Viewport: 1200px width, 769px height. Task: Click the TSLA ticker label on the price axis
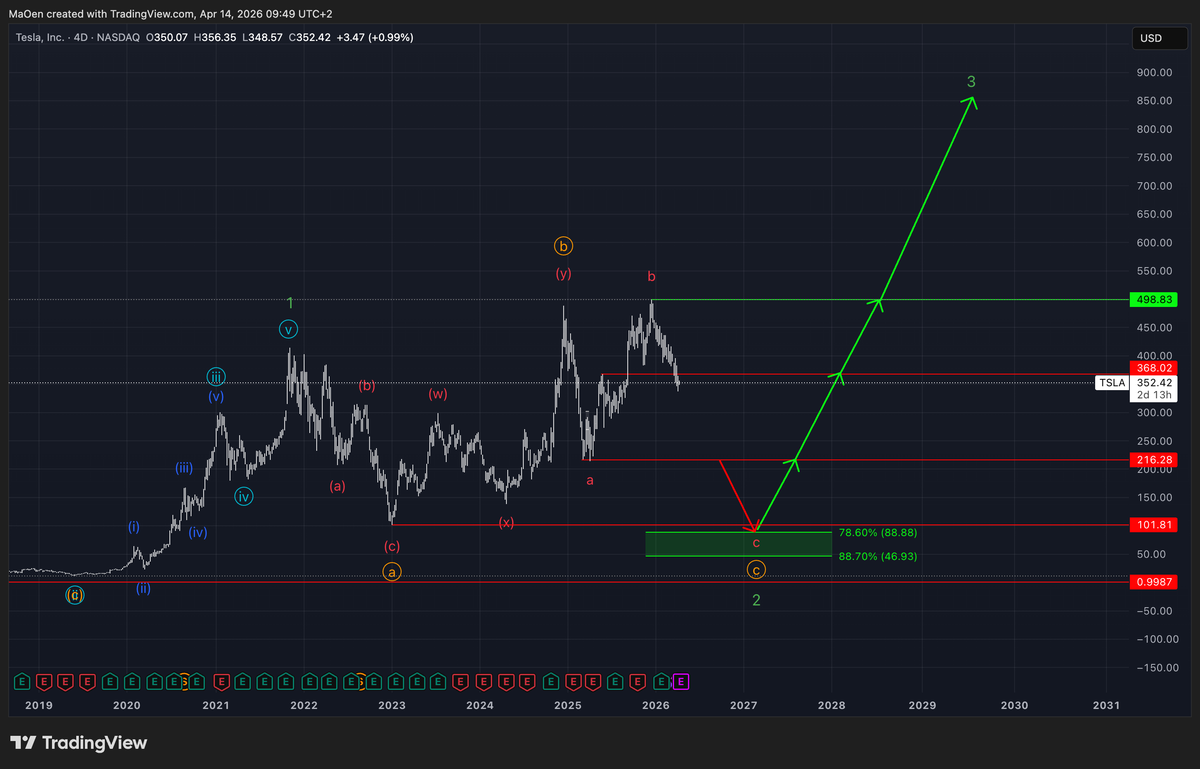(x=1112, y=382)
